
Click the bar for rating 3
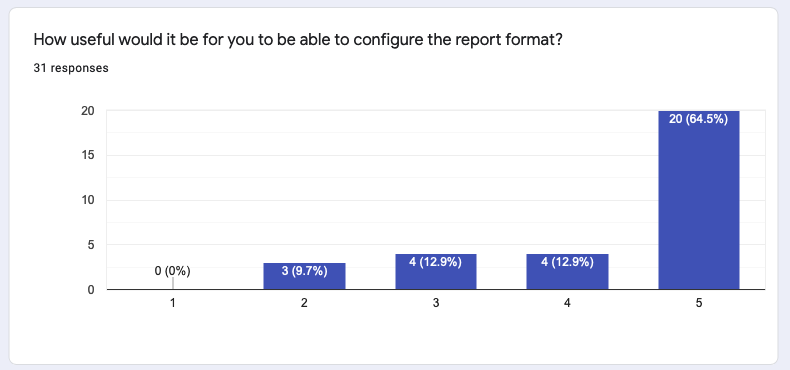[x=436, y=272]
